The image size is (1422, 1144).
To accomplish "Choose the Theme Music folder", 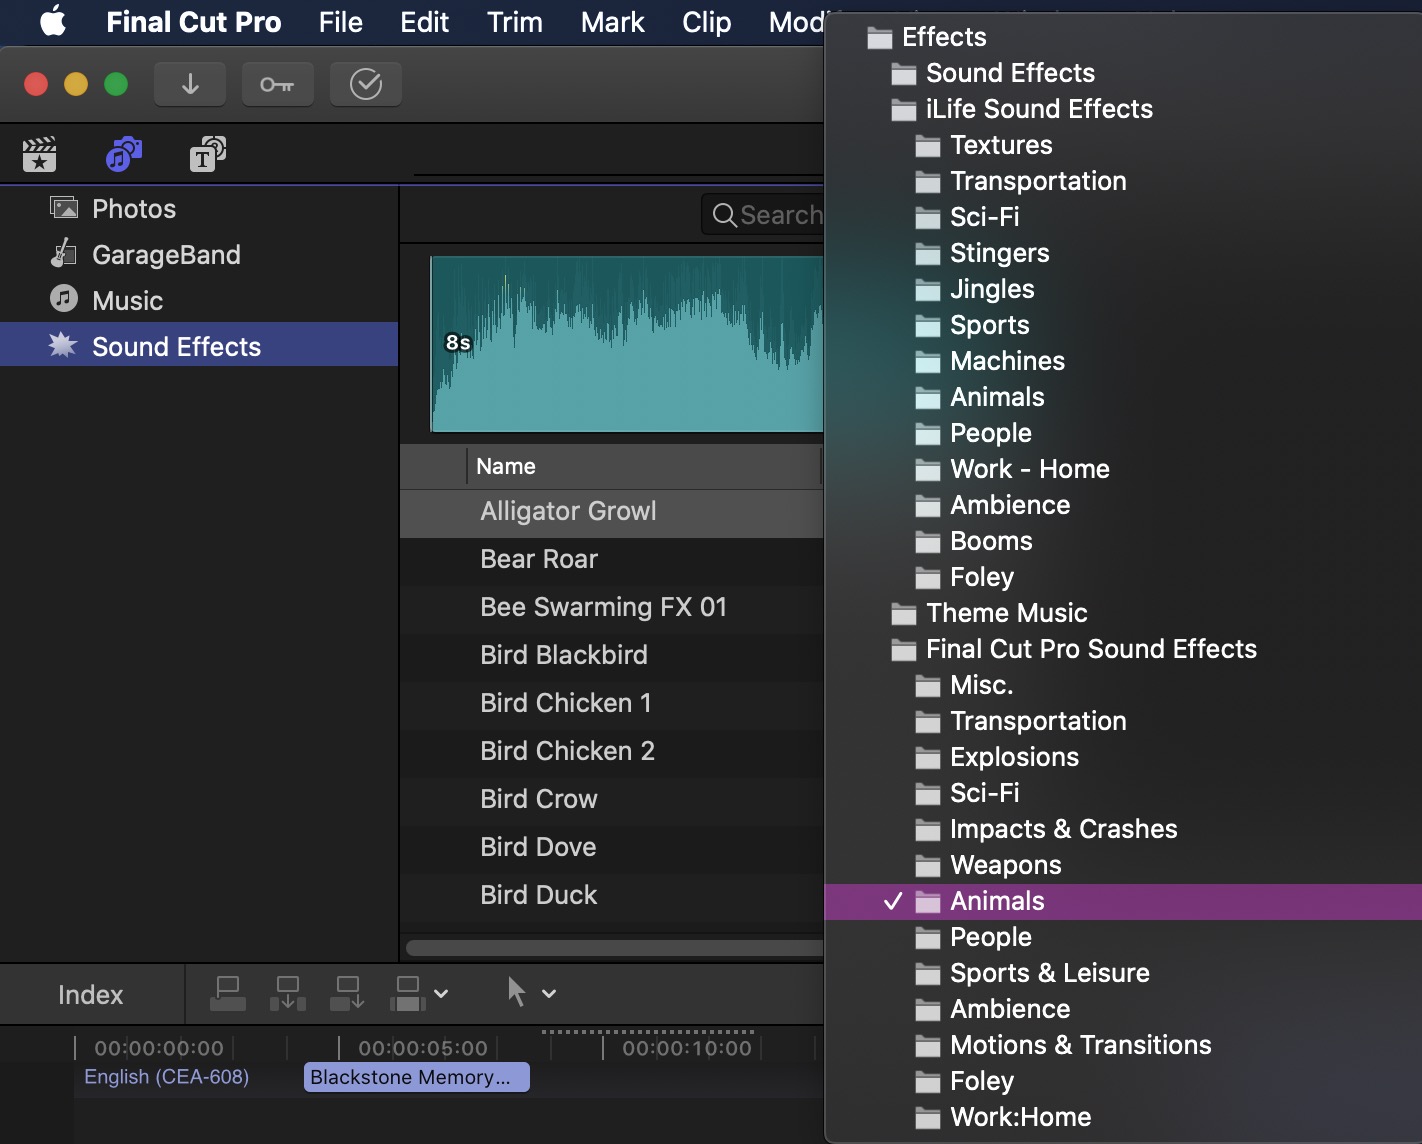I will tap(1123, 613).
